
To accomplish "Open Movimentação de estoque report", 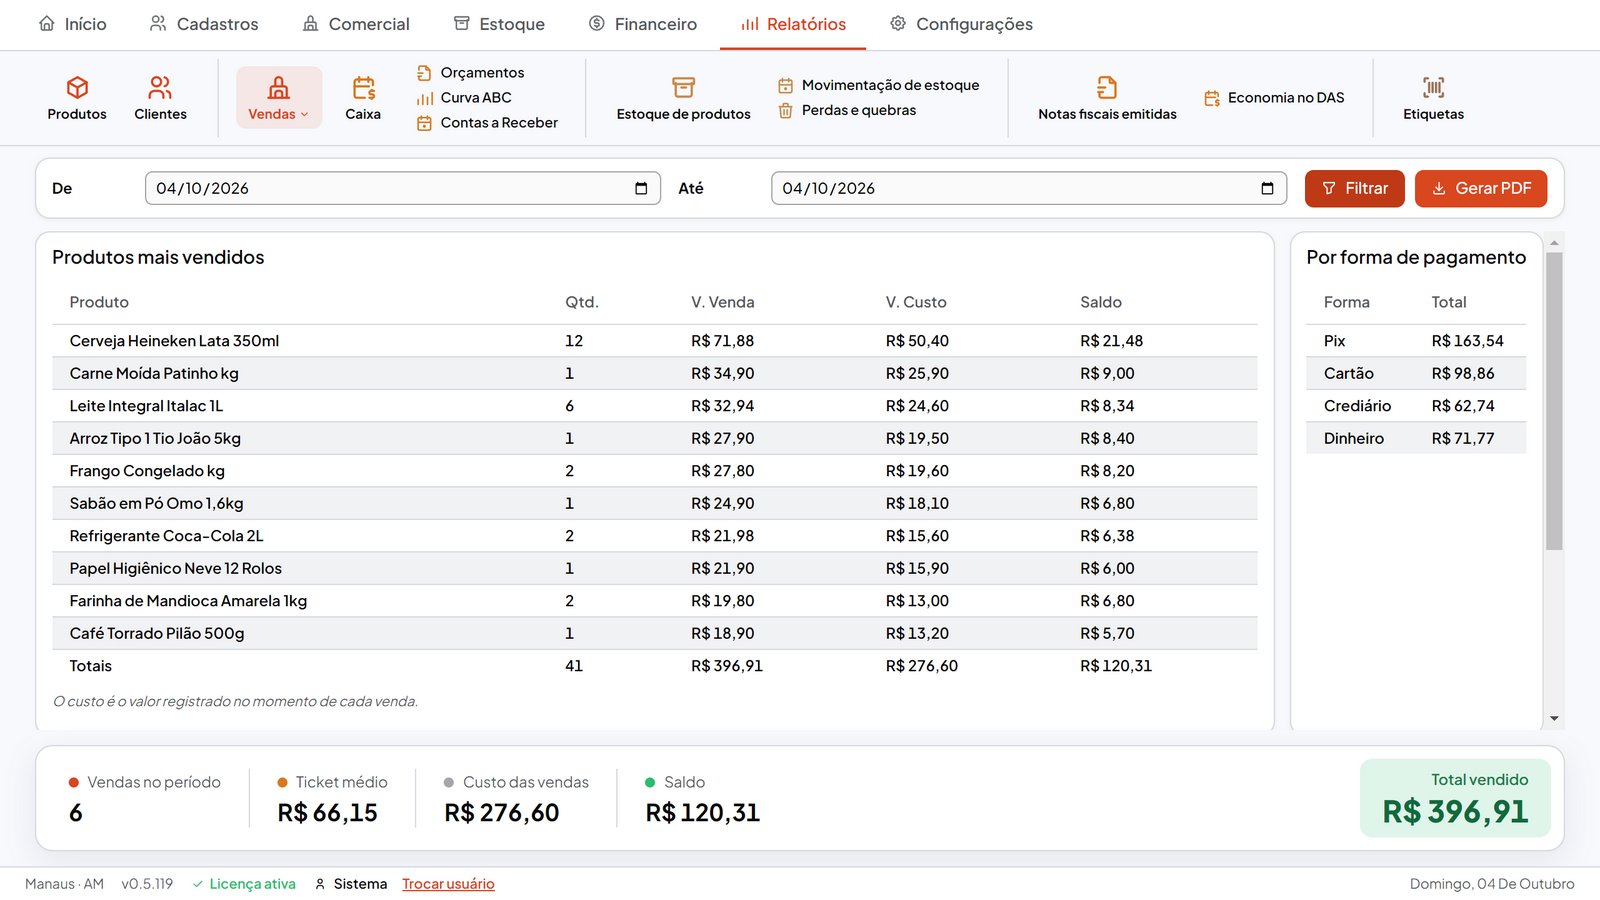I will click(879, 85).
